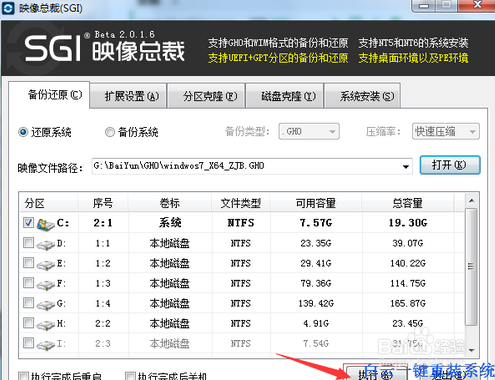The image size is (495, 380).
Task: Click the 卷标 column header
Action: coord(170,203)
